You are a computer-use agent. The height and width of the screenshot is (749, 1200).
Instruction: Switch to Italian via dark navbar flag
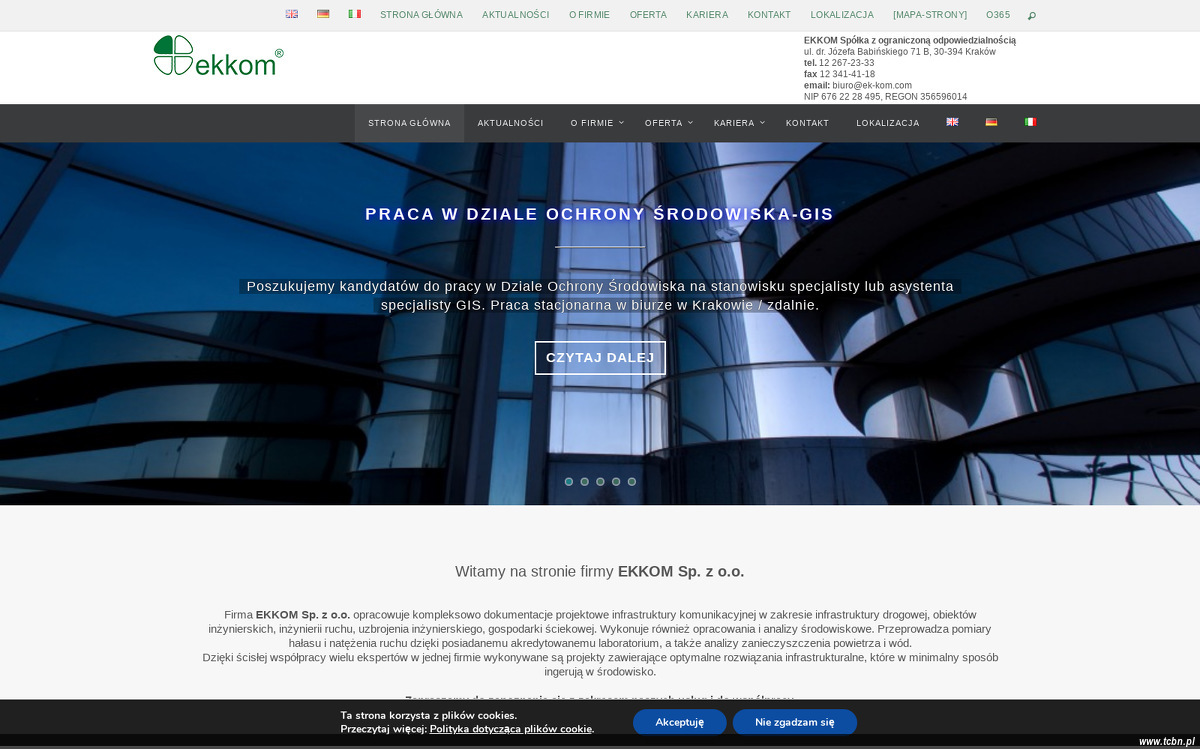1030,122
